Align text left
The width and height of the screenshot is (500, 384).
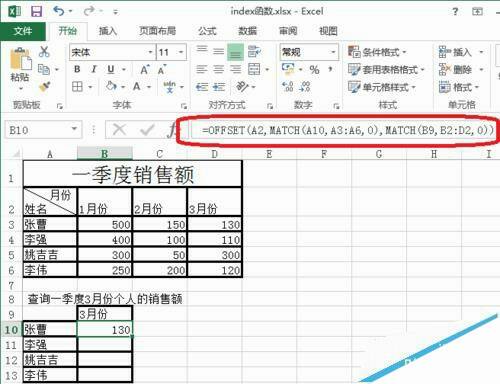tap(202, 69)
